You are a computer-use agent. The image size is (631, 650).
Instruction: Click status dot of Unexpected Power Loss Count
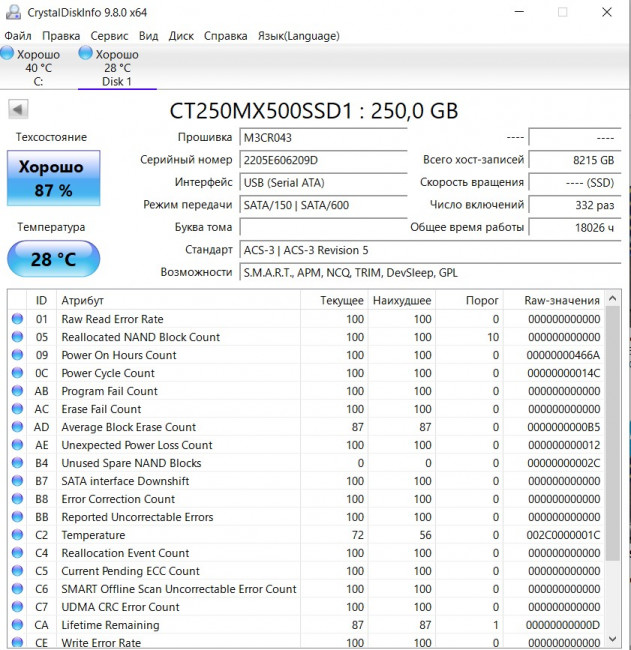tap(17, 445)
